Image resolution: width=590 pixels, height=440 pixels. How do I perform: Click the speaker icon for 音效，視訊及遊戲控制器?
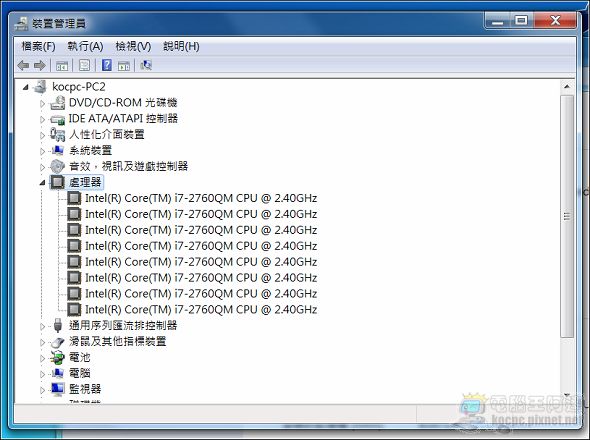[58, 166]
